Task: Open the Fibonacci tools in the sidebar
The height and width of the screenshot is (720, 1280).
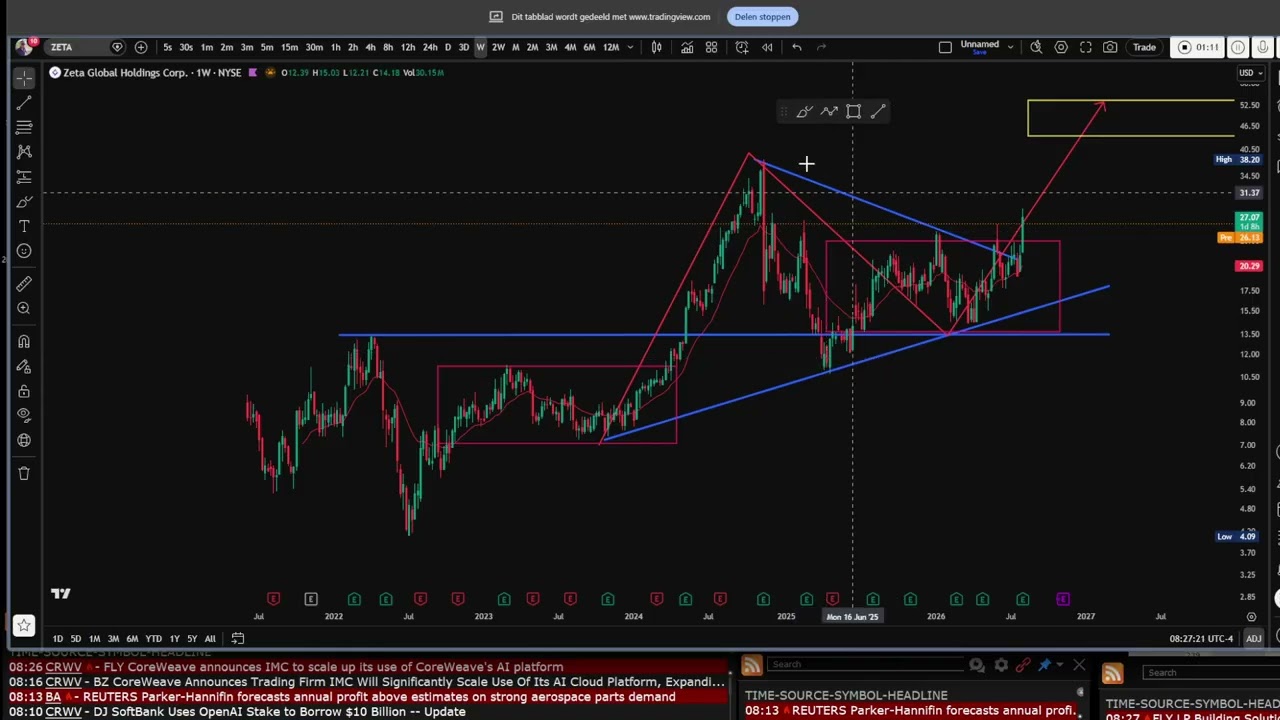Action: pyautogui.click(x=24, y=127)
